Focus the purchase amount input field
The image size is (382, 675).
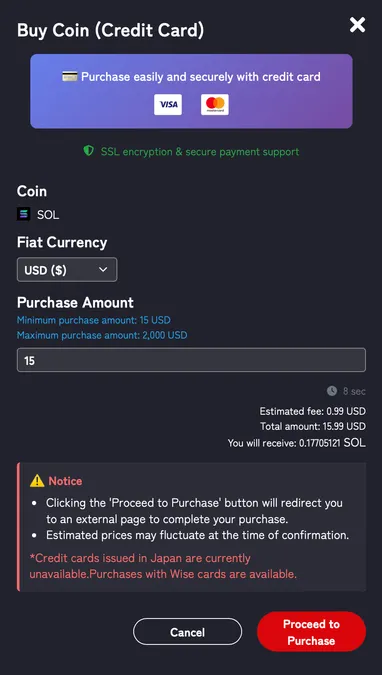(x=191, y=360)
